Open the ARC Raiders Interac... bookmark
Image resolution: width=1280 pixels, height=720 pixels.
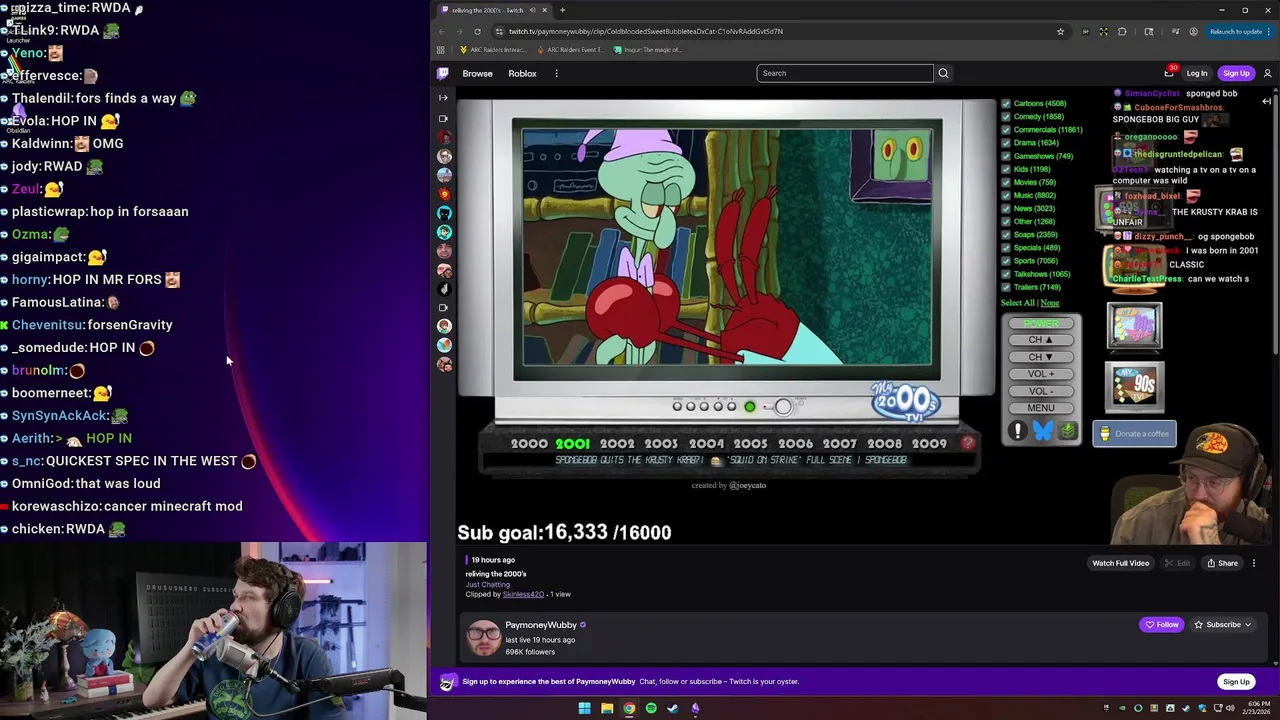(x=493, y=49)
